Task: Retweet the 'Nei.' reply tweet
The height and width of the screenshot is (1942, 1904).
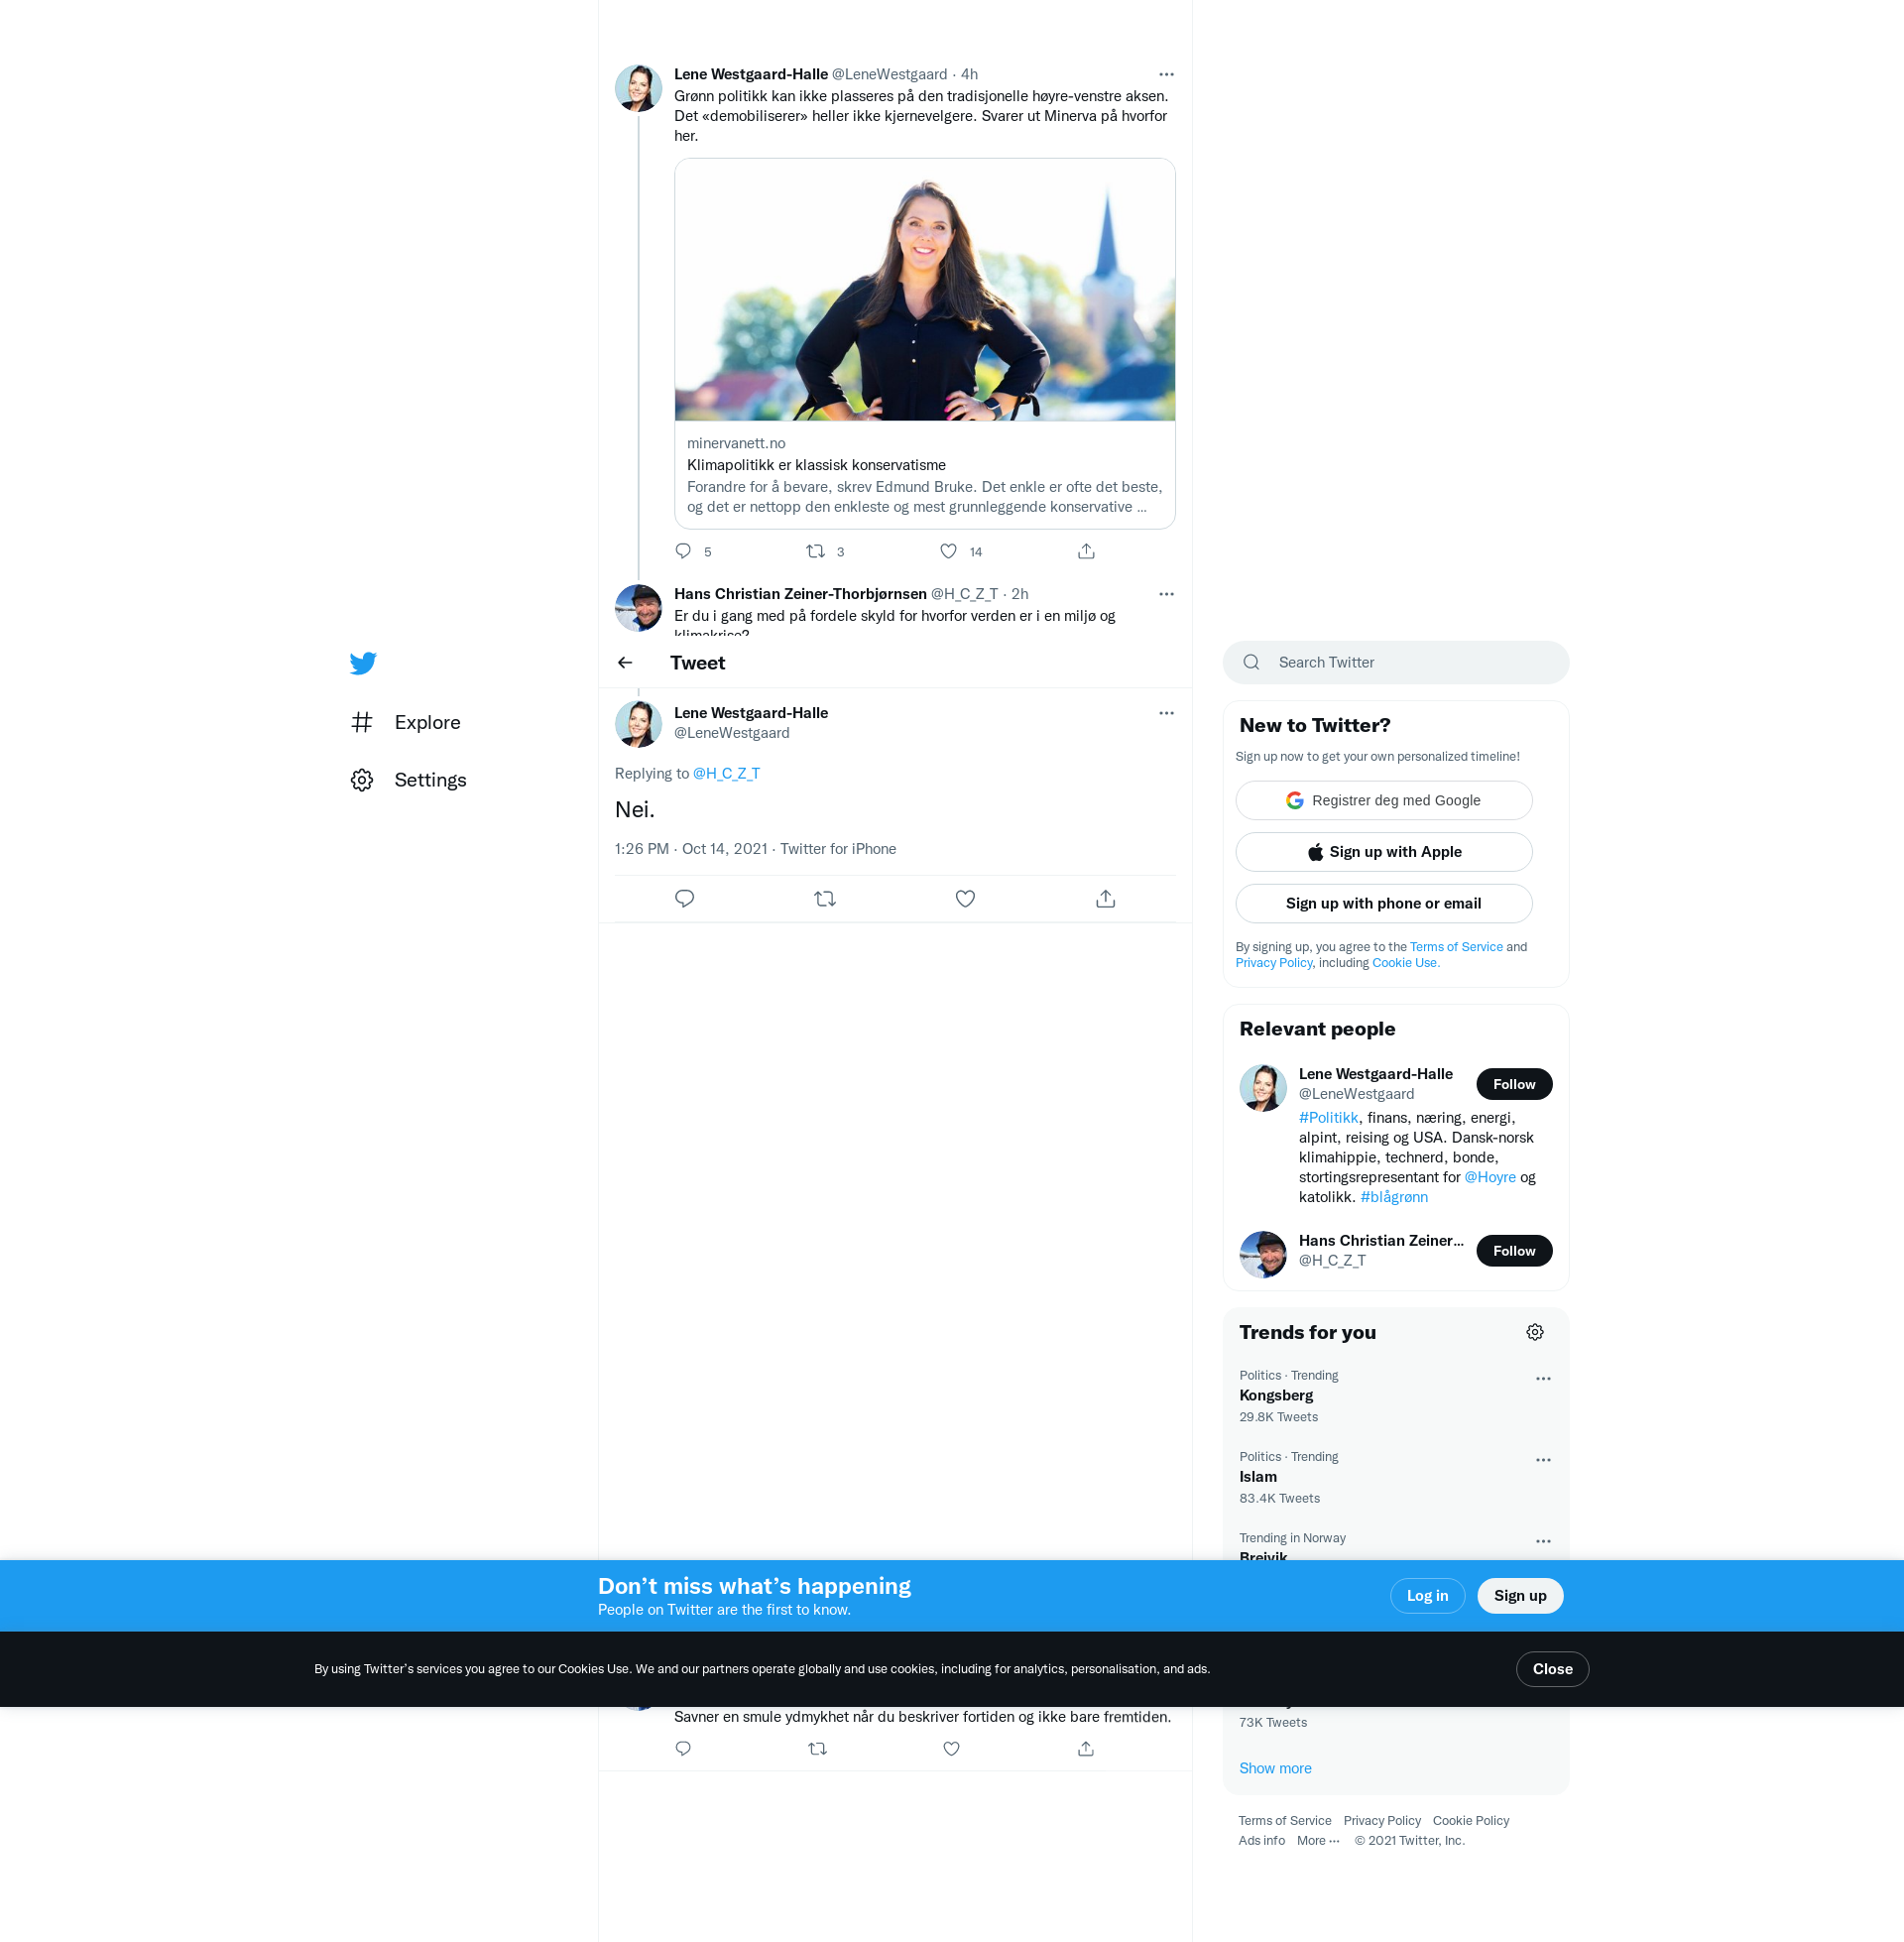Action: click(825, 899)
